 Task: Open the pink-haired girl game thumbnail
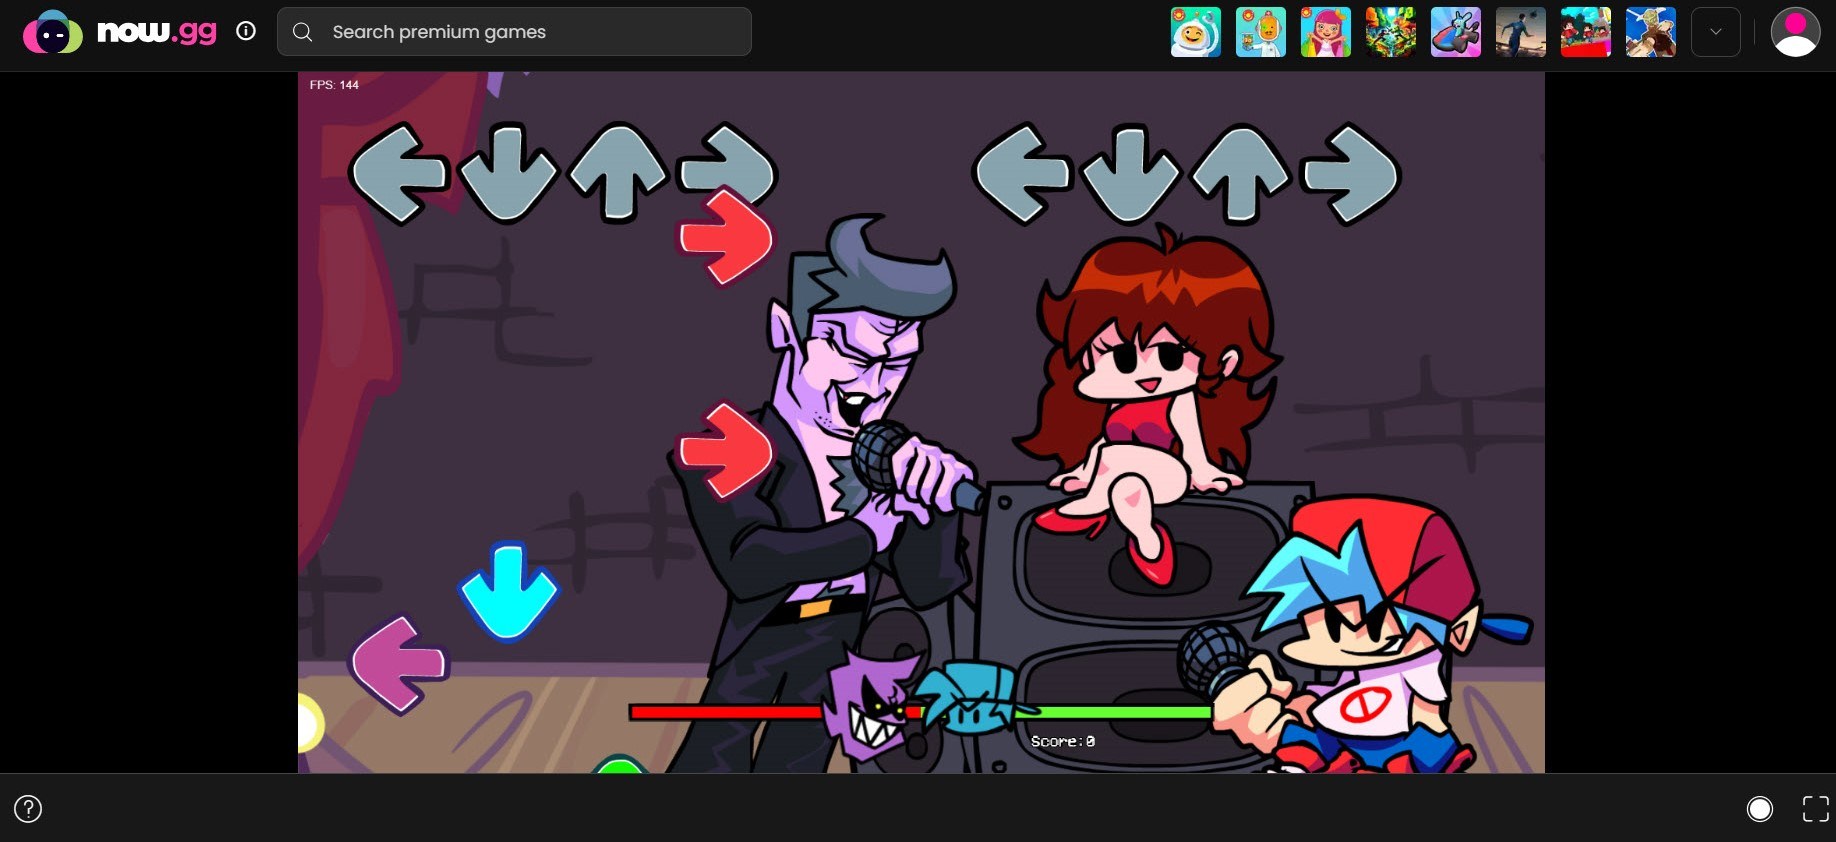(x=1326, y=32)
